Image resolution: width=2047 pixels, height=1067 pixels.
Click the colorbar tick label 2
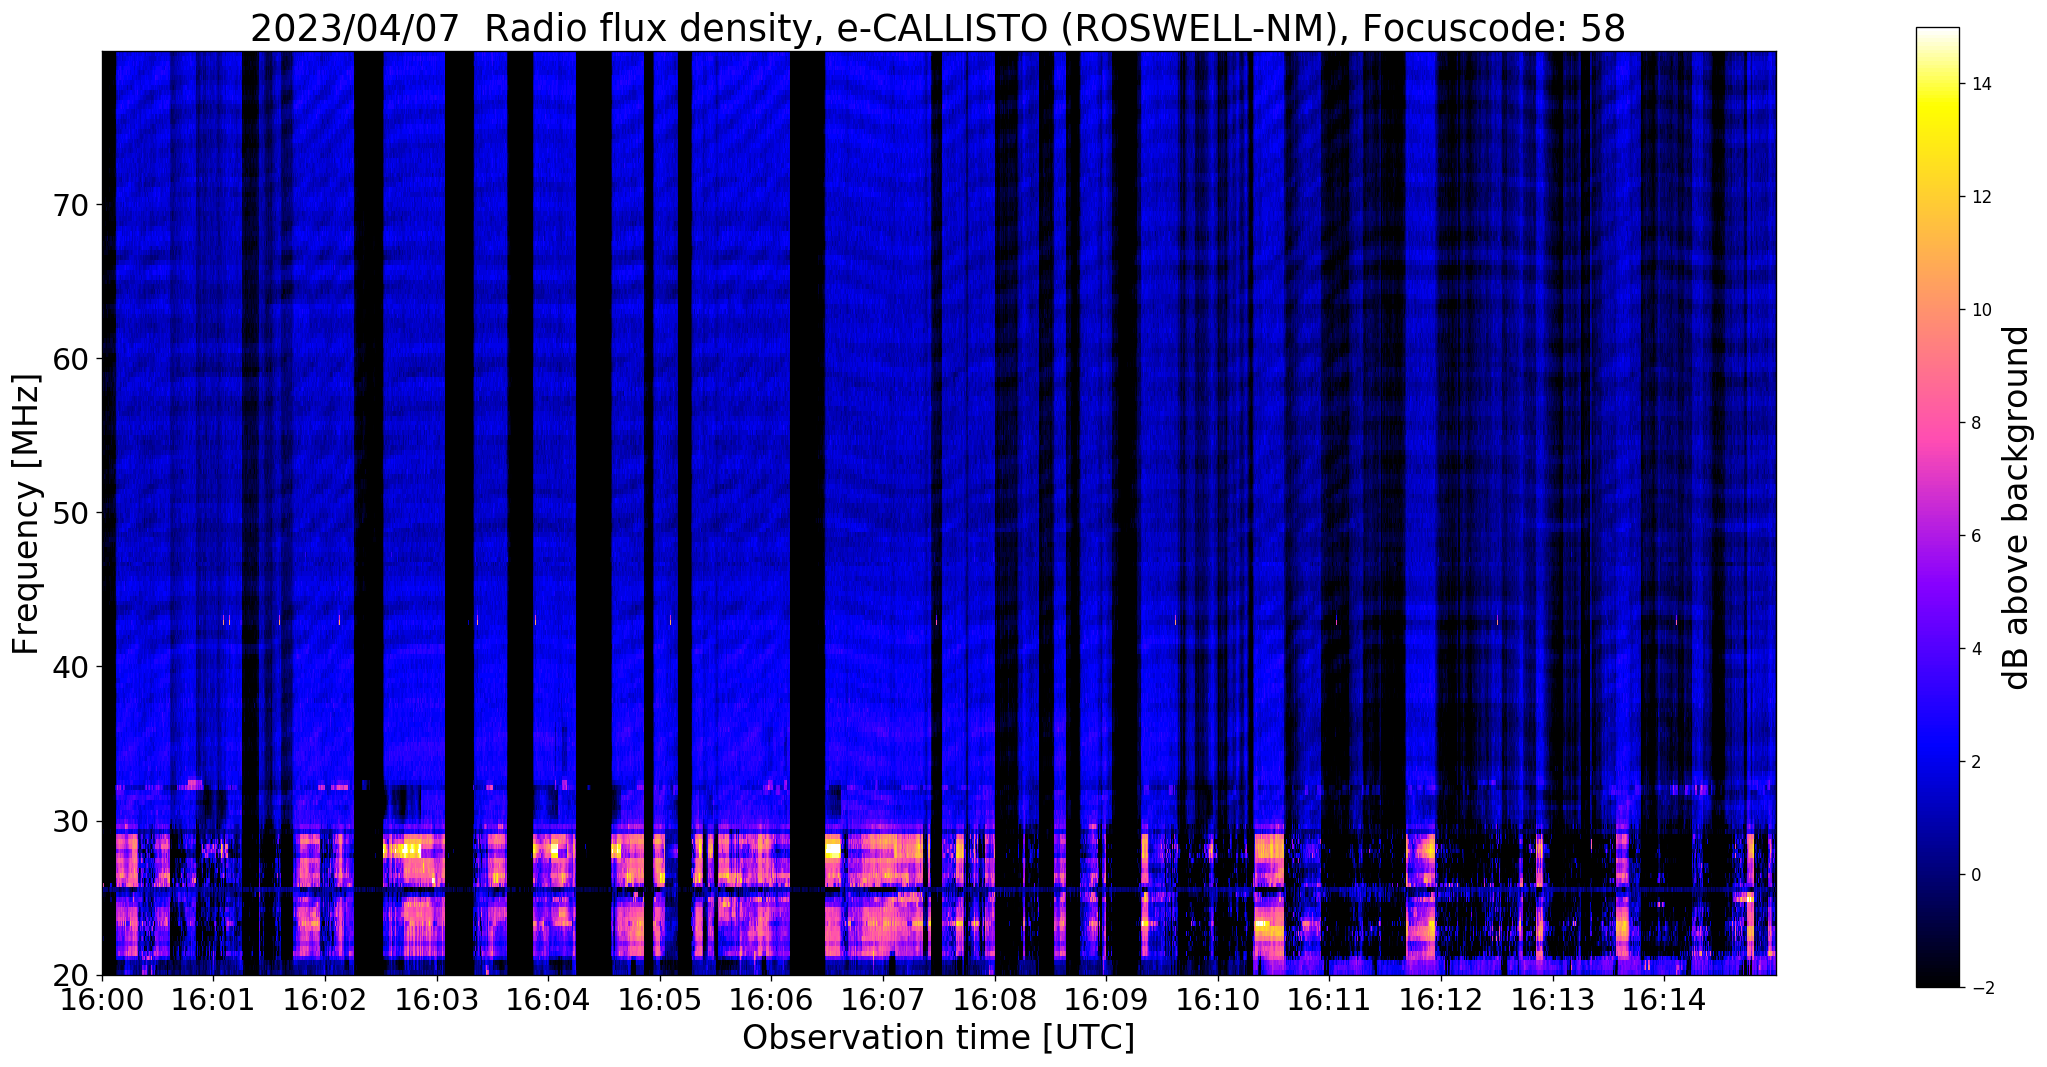[1975, 762]
